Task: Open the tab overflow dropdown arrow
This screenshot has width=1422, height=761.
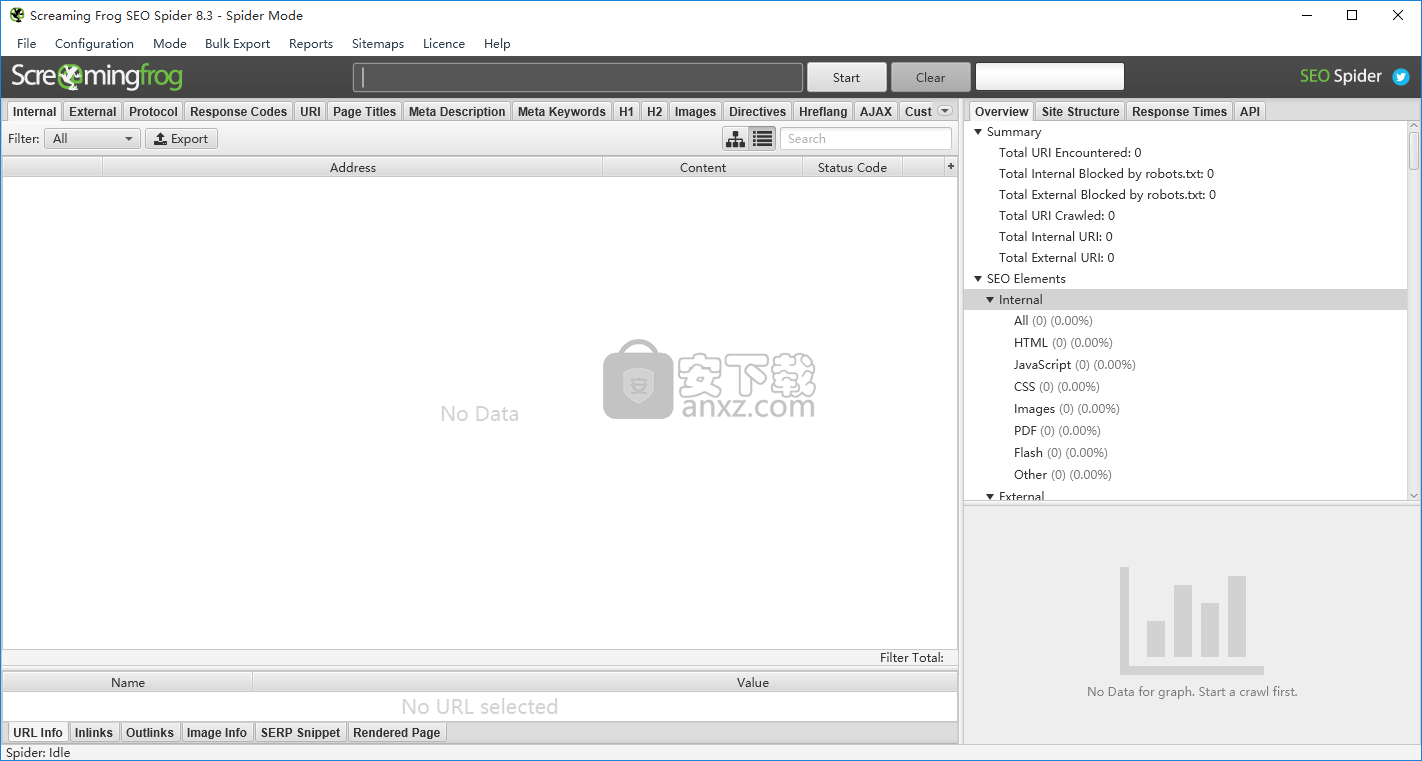Action: pos(945,111)
